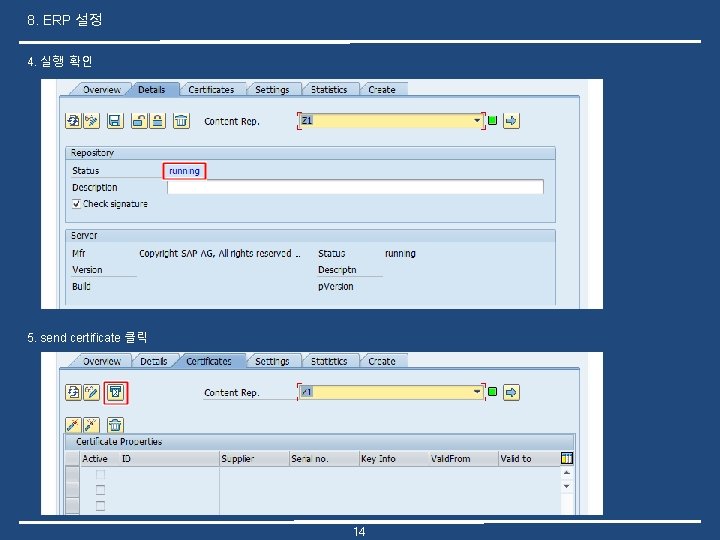Viewport: 720px width, 540px height.
Task: Click the open padlock icon in the Details toolbar
Action: point(139,121)
